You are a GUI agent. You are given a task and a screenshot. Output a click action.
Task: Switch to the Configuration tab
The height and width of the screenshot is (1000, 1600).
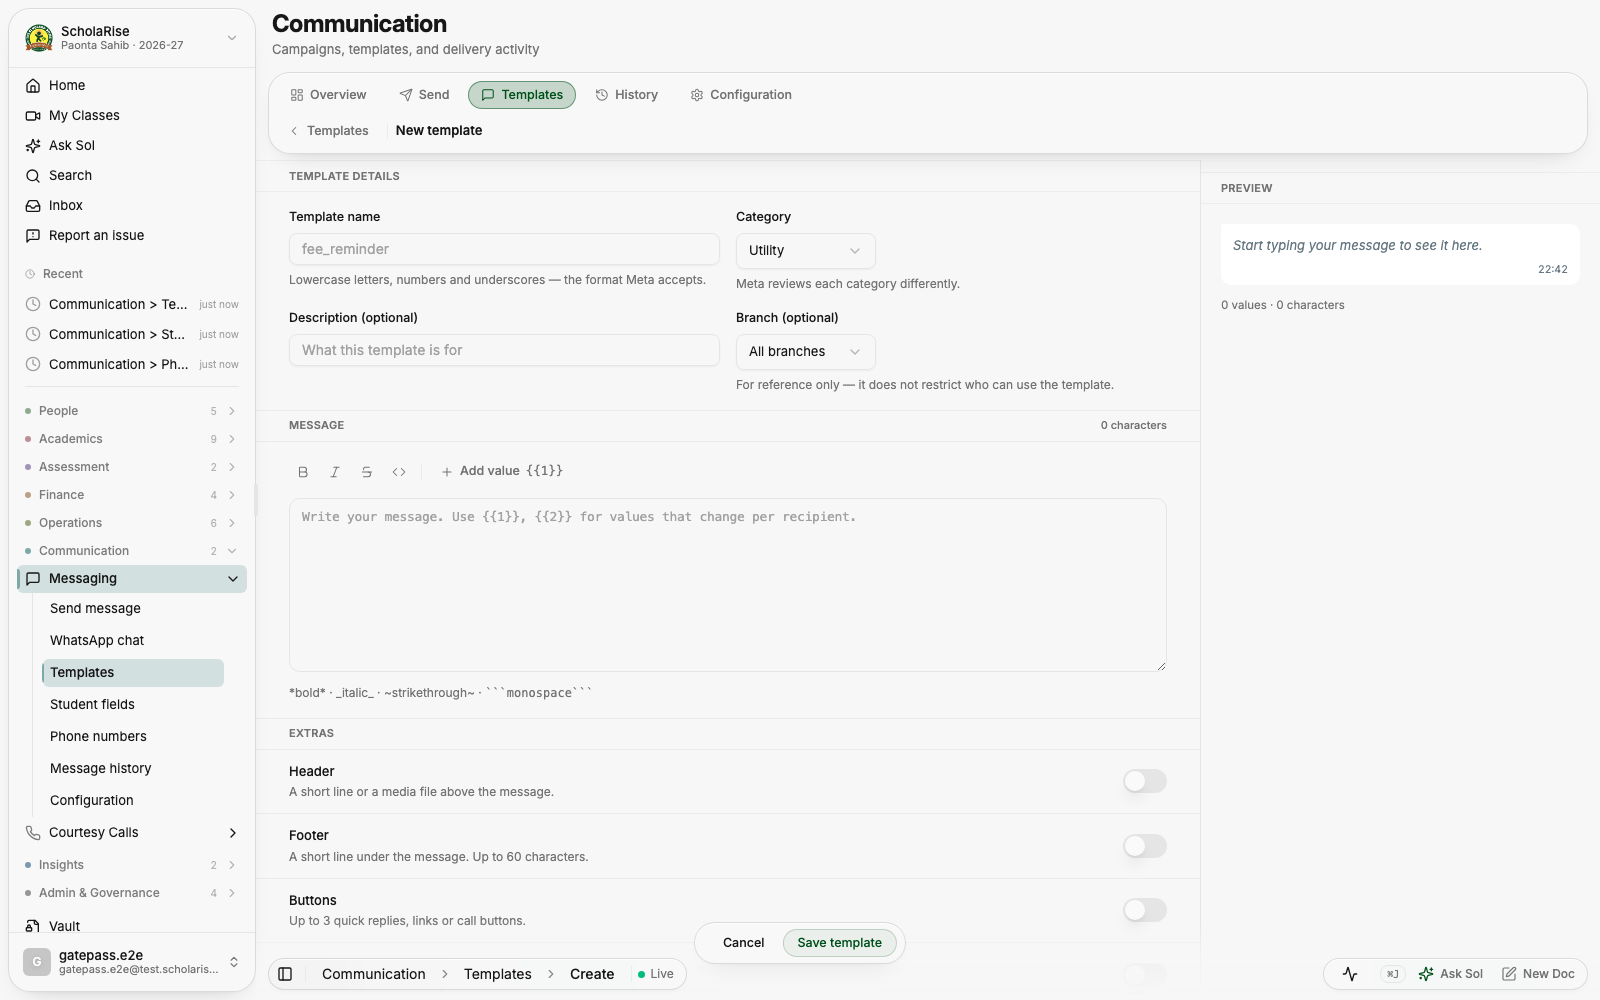point(741,95)
